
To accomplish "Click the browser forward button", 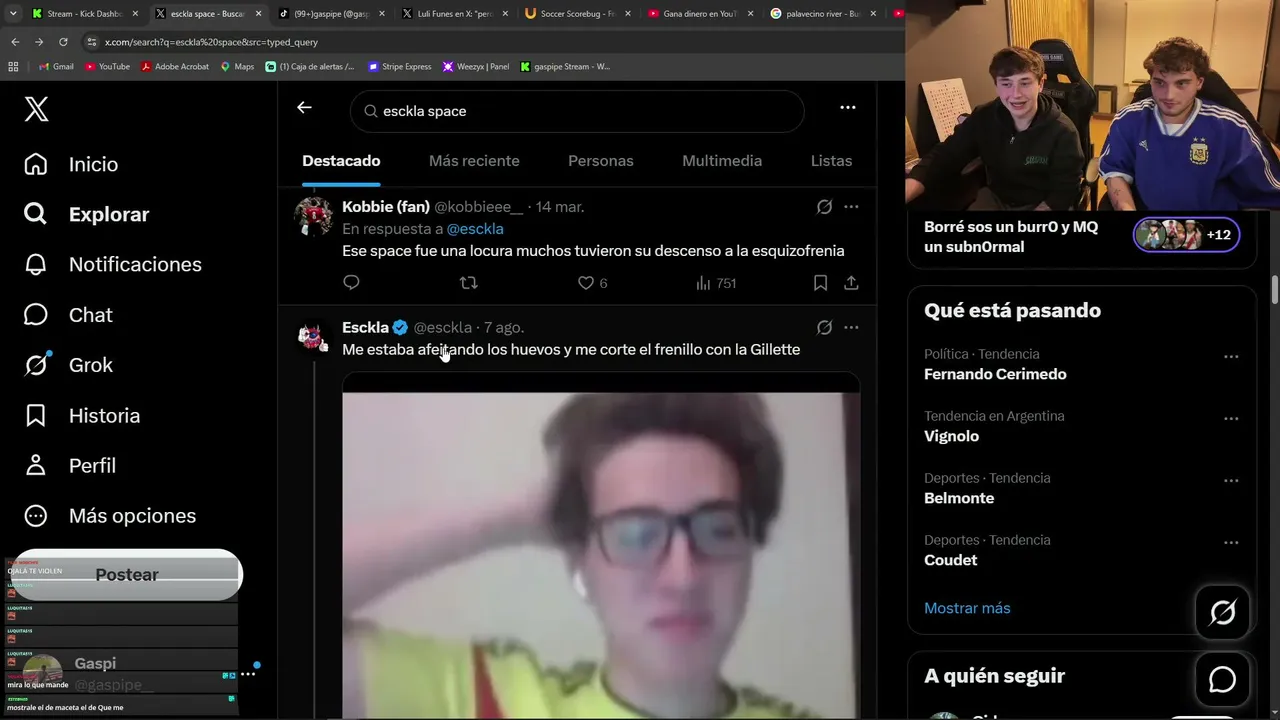I will tap(39, 42).
